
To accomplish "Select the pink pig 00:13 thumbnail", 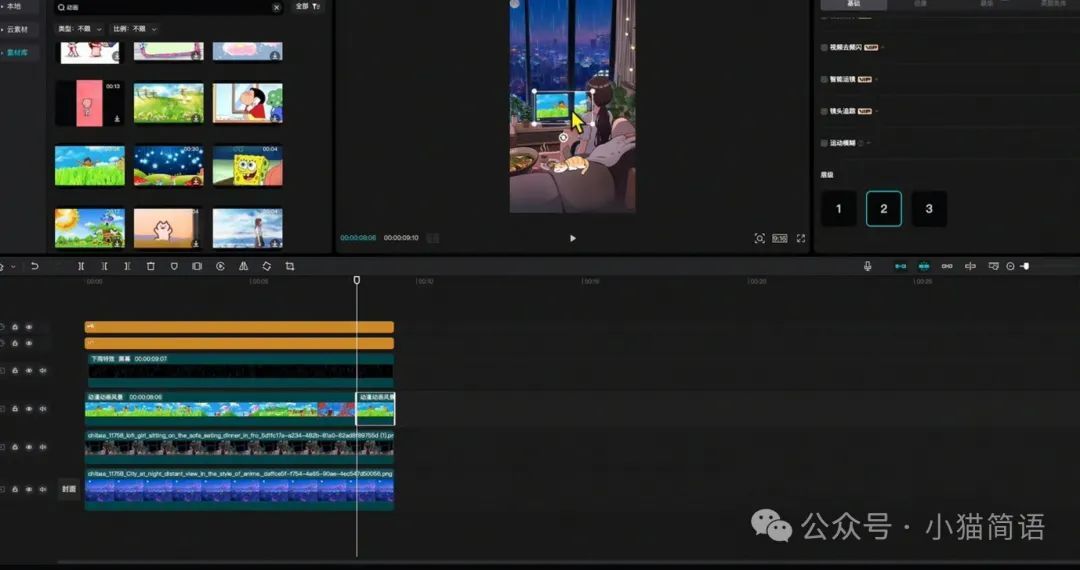I will coord(88,103).
